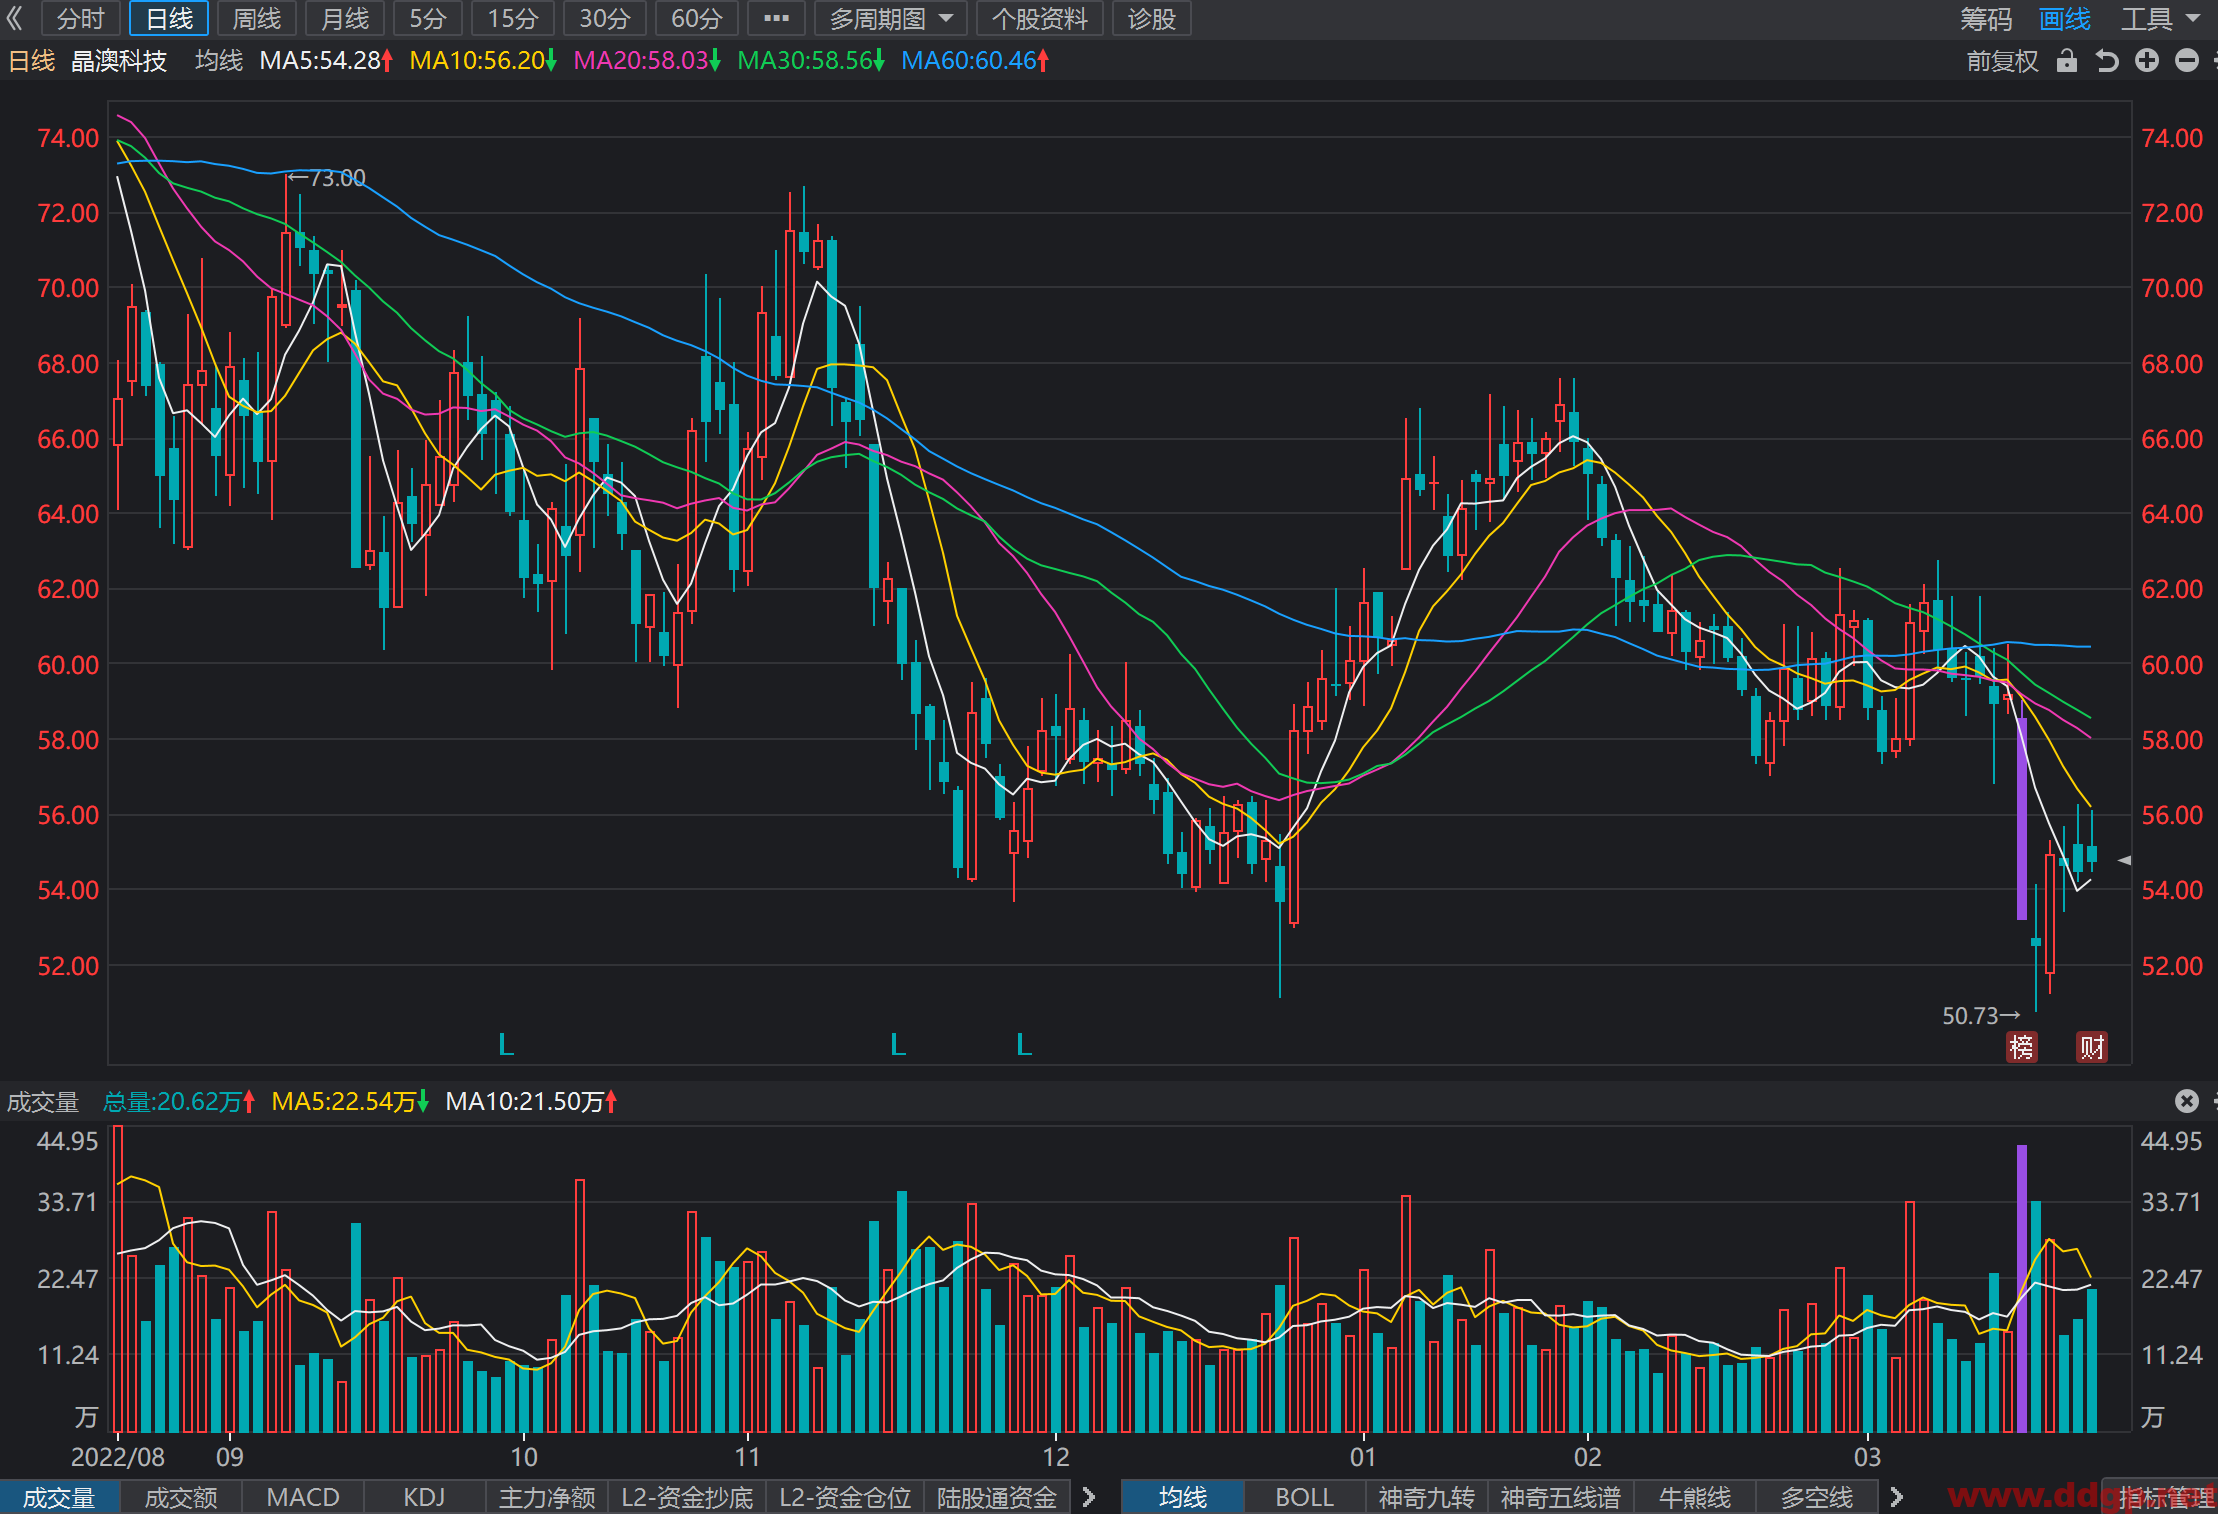The width and height of the screenshot is (2218, 1514).
Task: Select the 成交量 volume indicator tab
Action: coord(59,1497)
